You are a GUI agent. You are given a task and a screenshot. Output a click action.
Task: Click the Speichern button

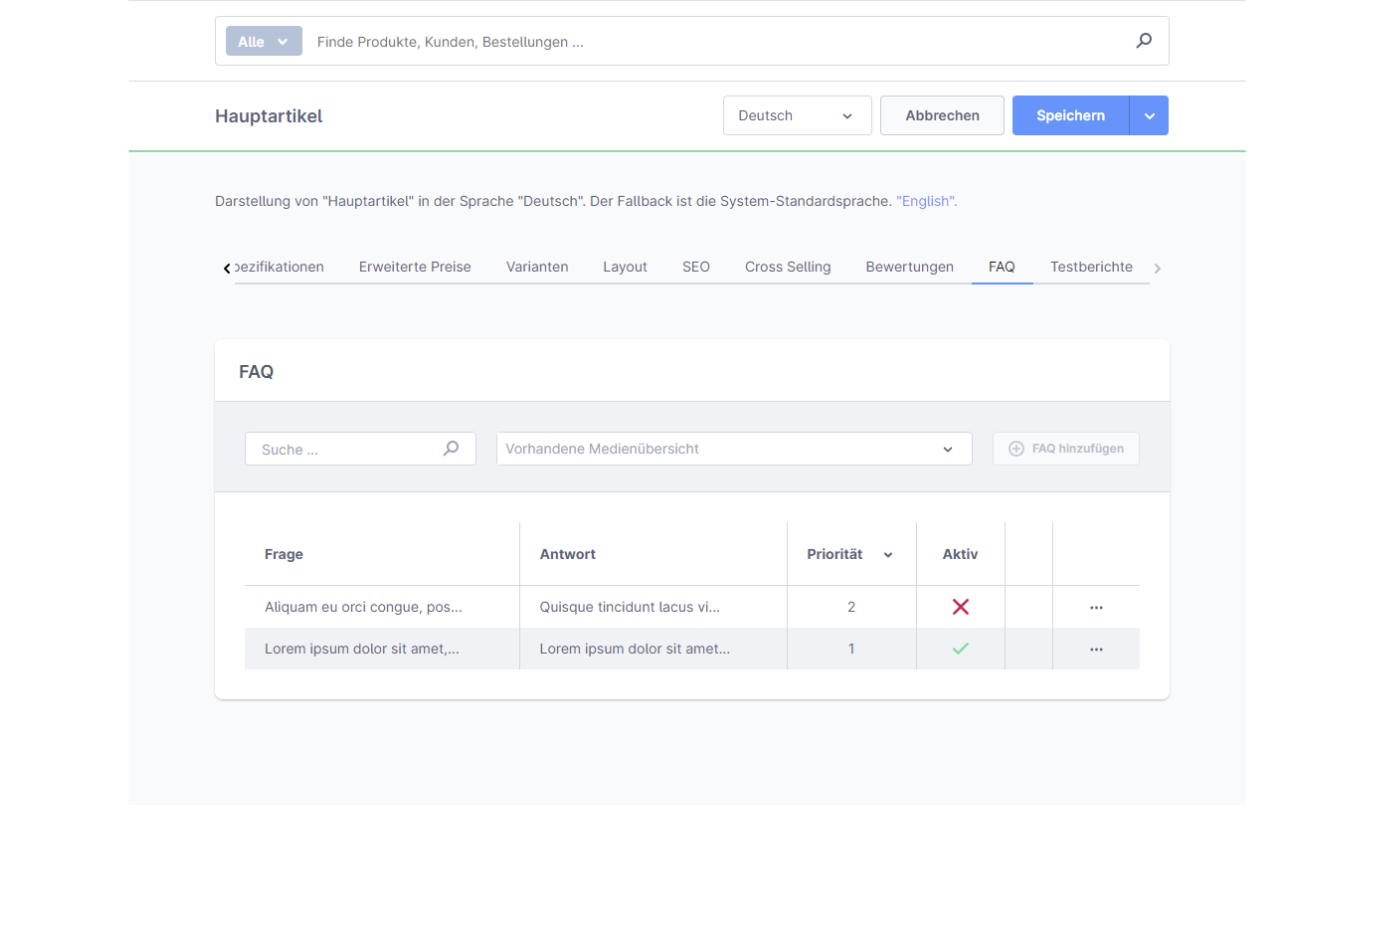click(x=1071, y=116)
